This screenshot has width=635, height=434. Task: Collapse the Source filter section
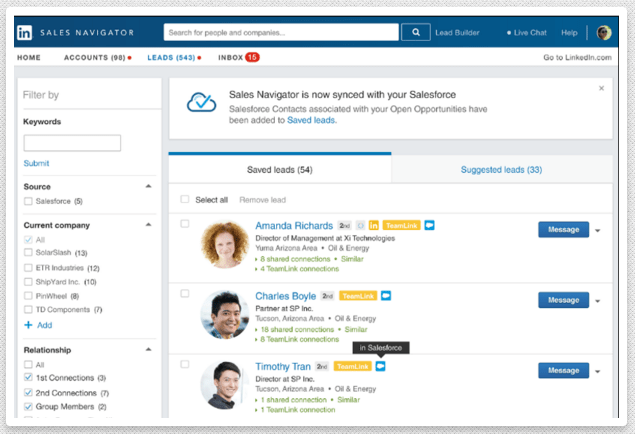tap(148, 186)
